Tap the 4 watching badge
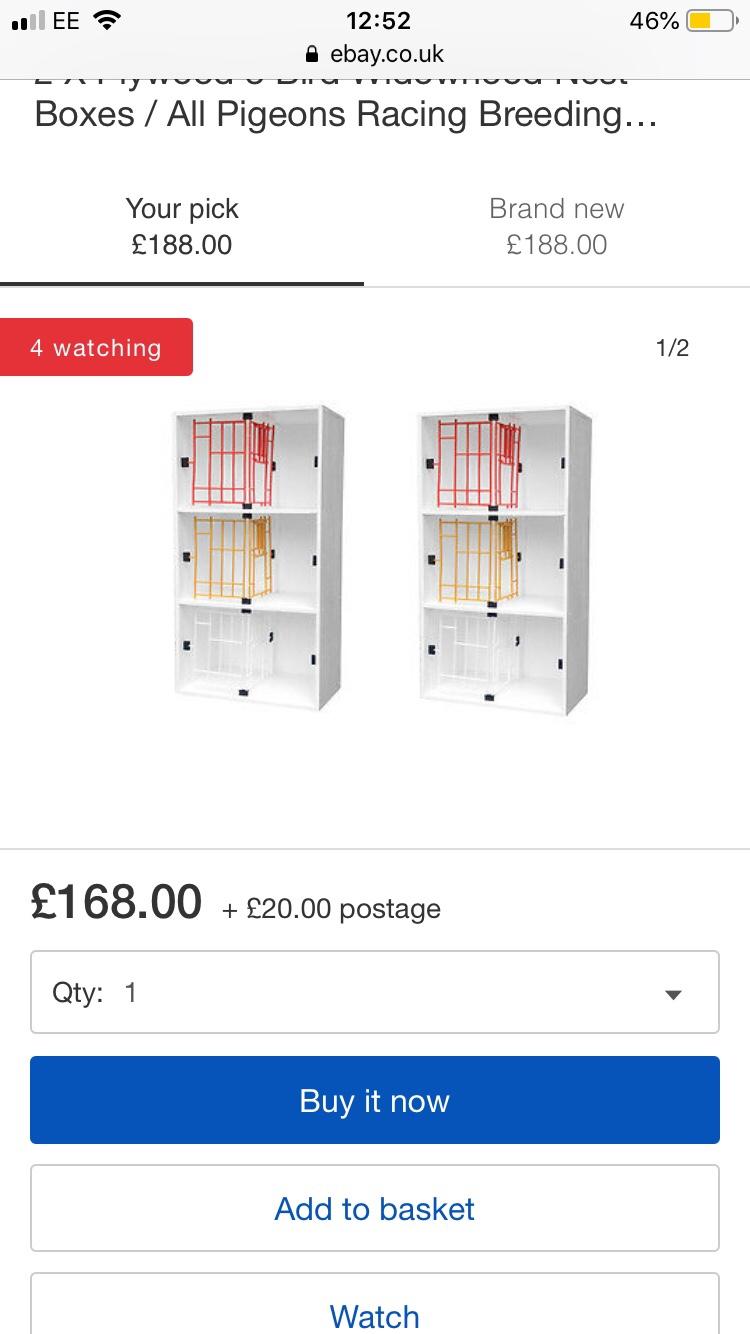This screenshot has height=1334, width=750. (97, 347)
